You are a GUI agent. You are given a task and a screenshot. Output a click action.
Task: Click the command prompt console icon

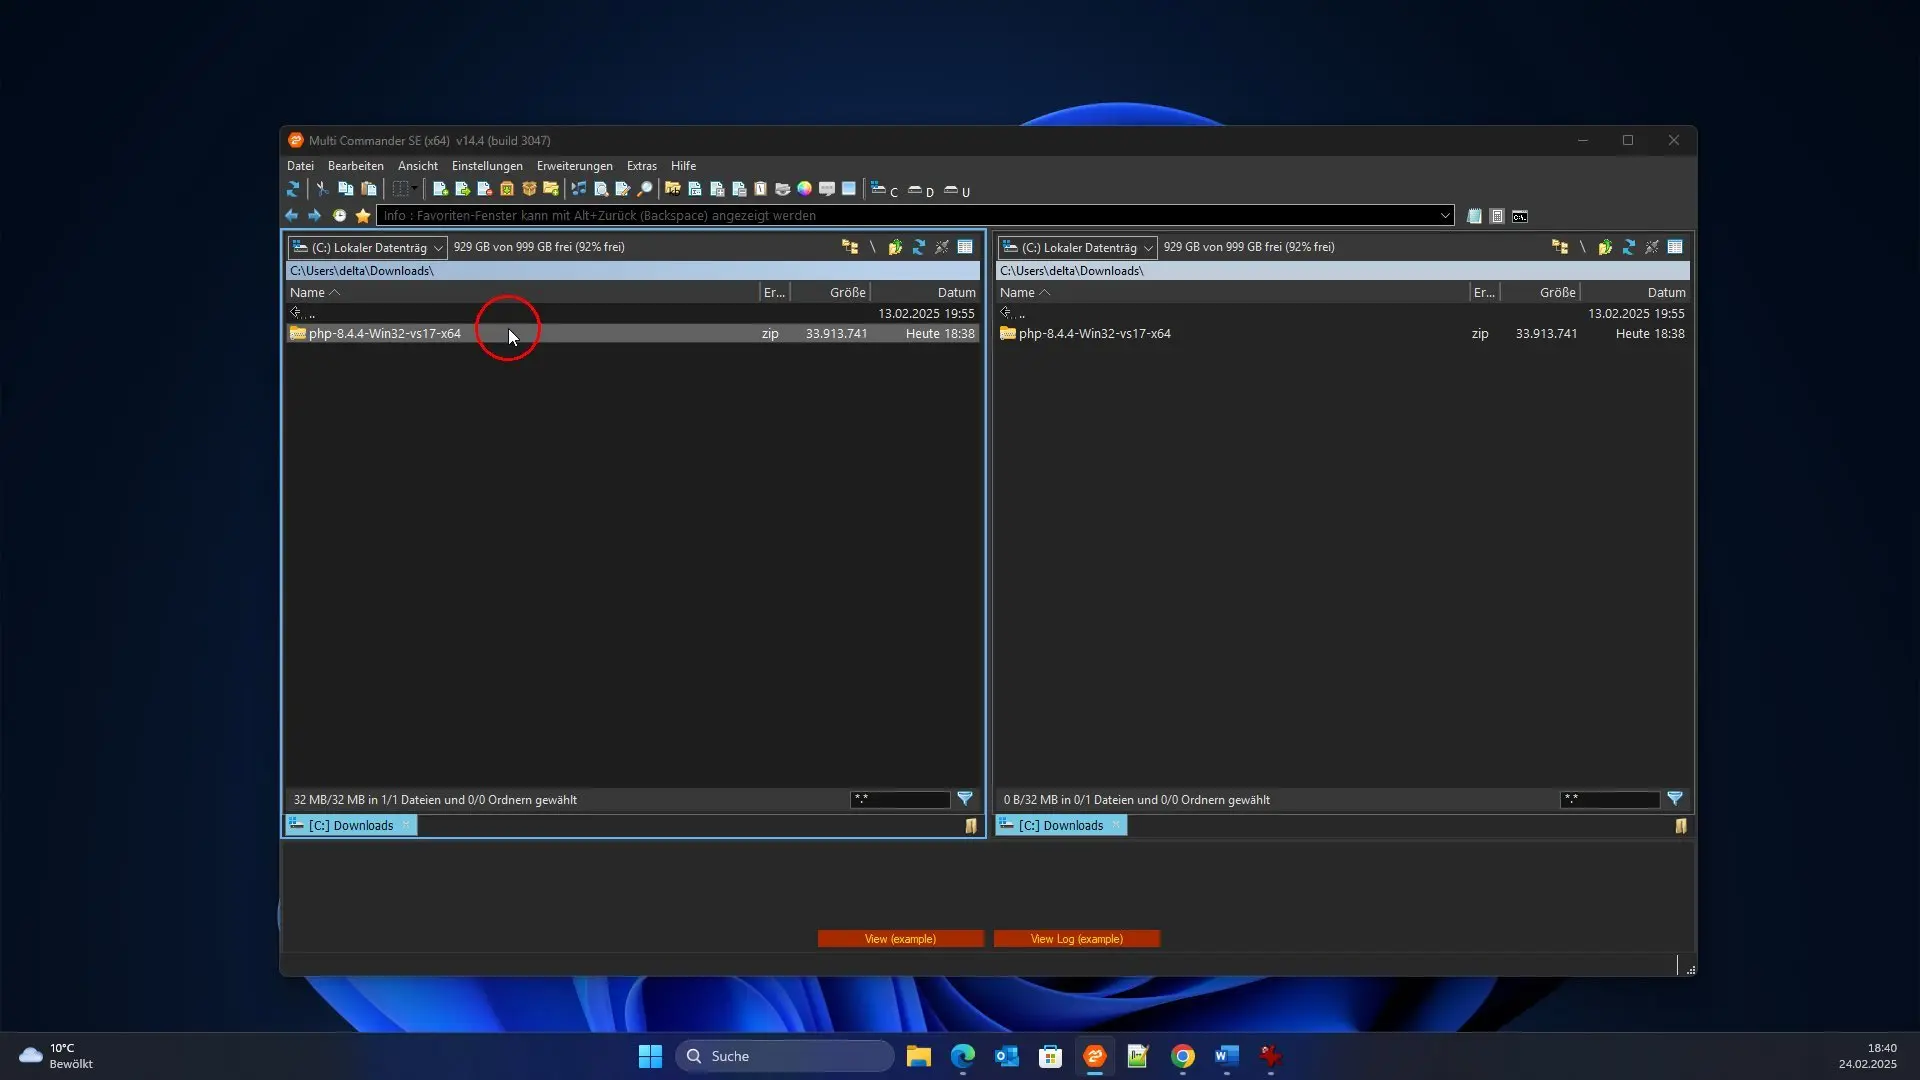tap(1520, 216)
